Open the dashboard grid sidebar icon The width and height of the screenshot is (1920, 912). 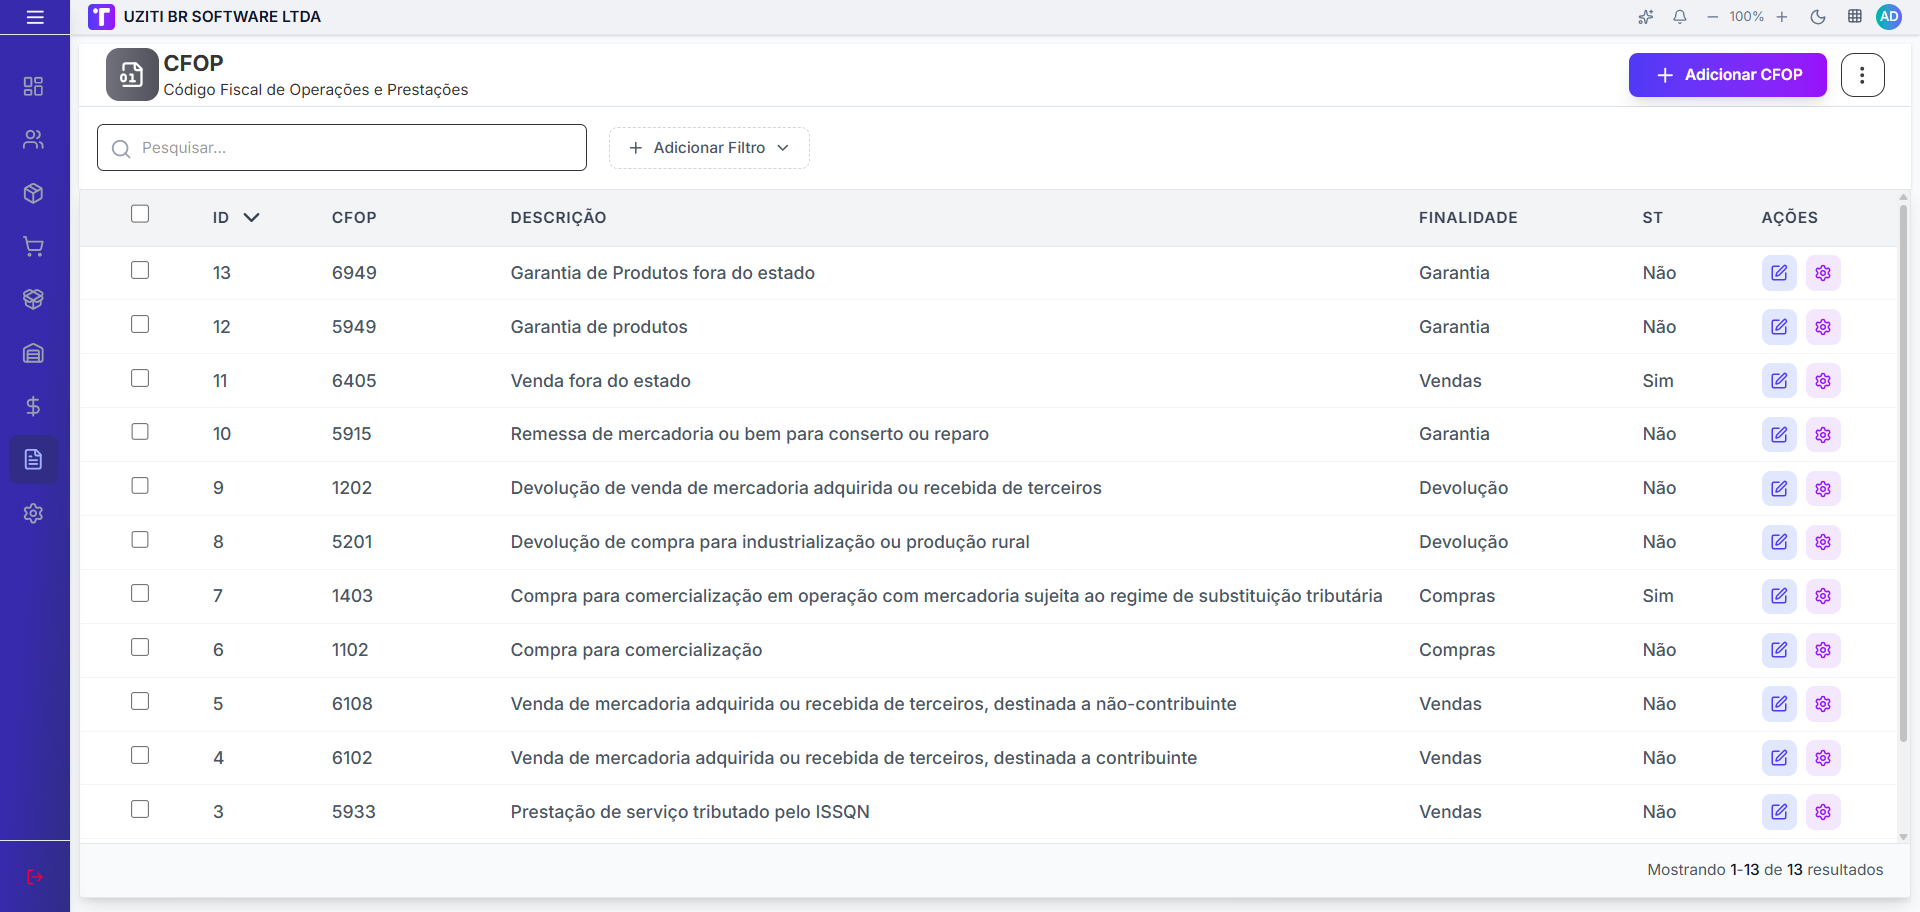coord(33,86)
